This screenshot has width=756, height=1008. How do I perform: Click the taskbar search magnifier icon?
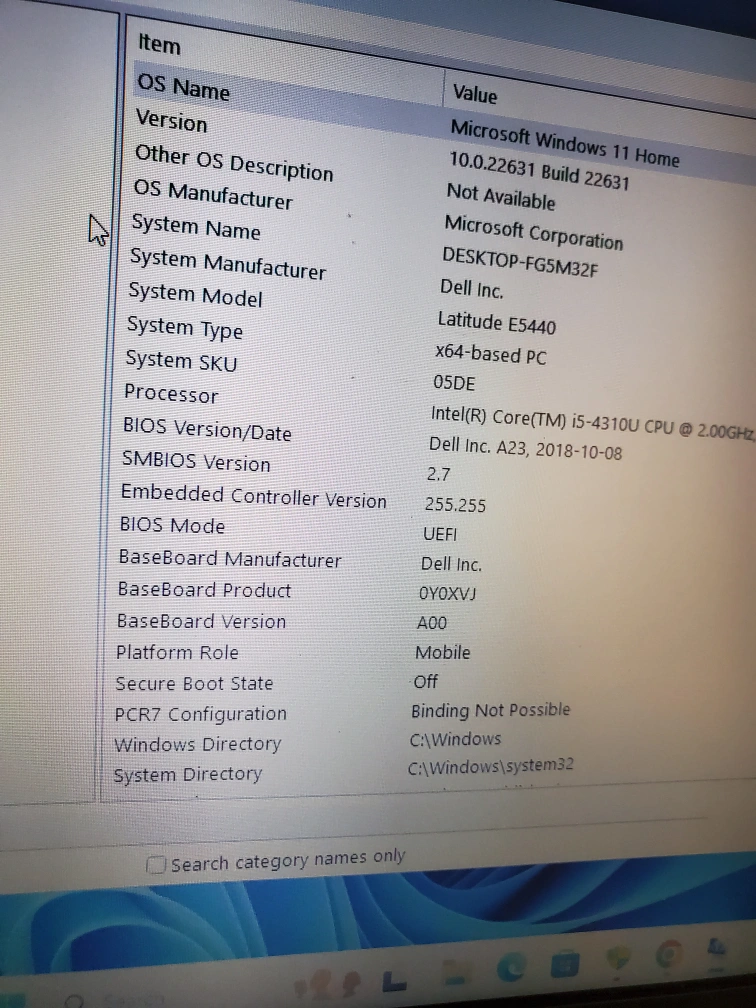(73, 1001)
